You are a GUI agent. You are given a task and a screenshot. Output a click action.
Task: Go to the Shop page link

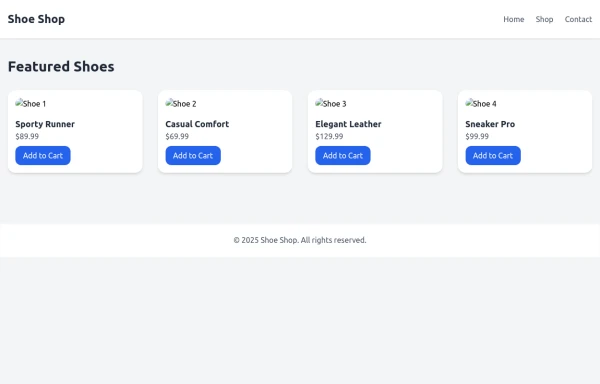pos(544,19)
